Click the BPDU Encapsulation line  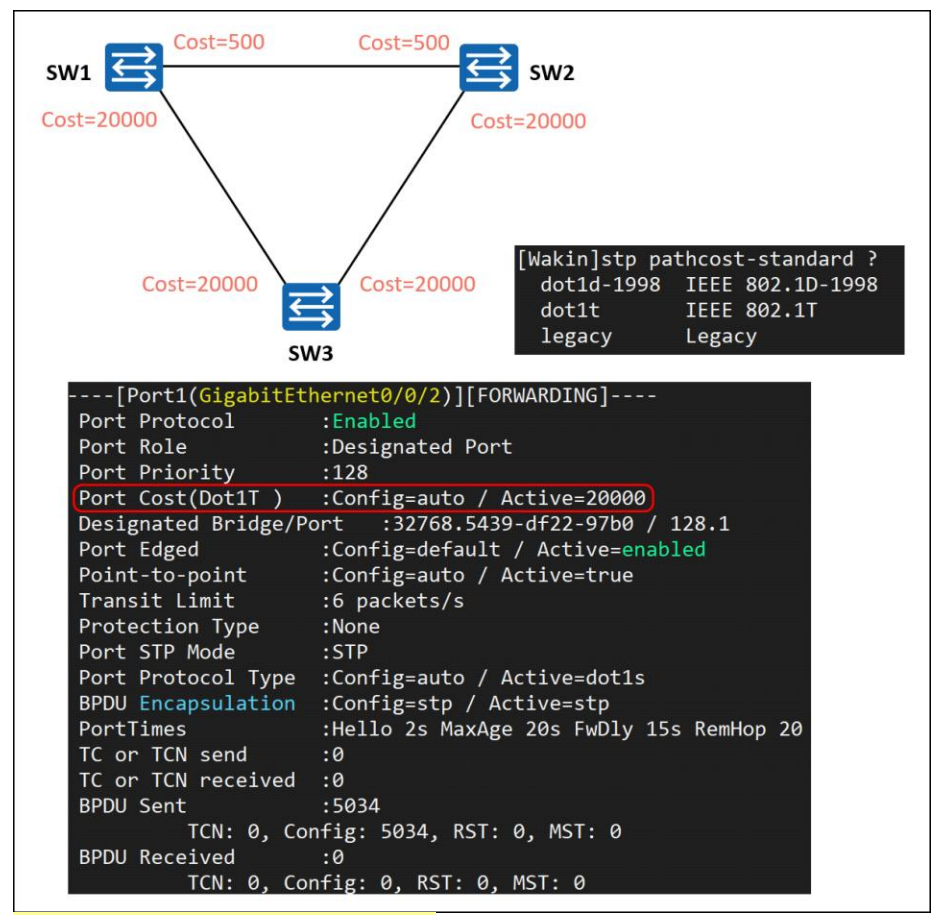point(344,704)
